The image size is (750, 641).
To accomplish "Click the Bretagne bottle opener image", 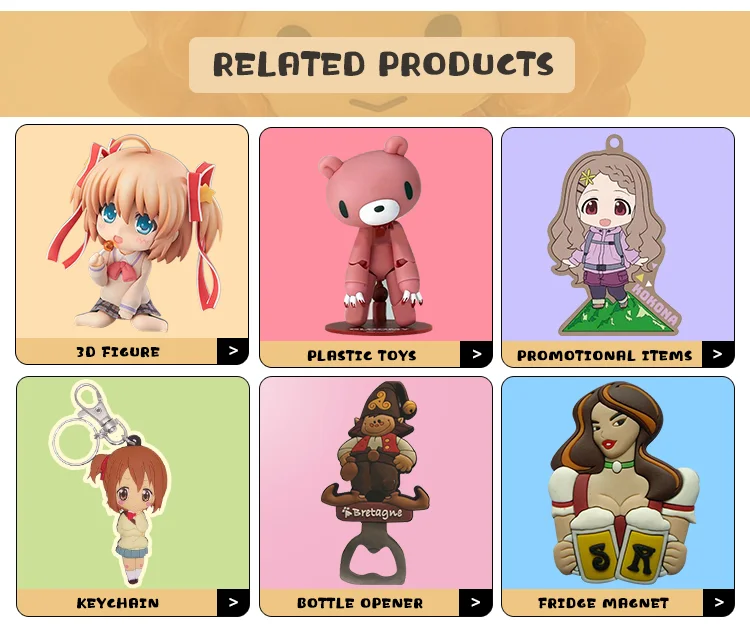I will click(375, 483).
